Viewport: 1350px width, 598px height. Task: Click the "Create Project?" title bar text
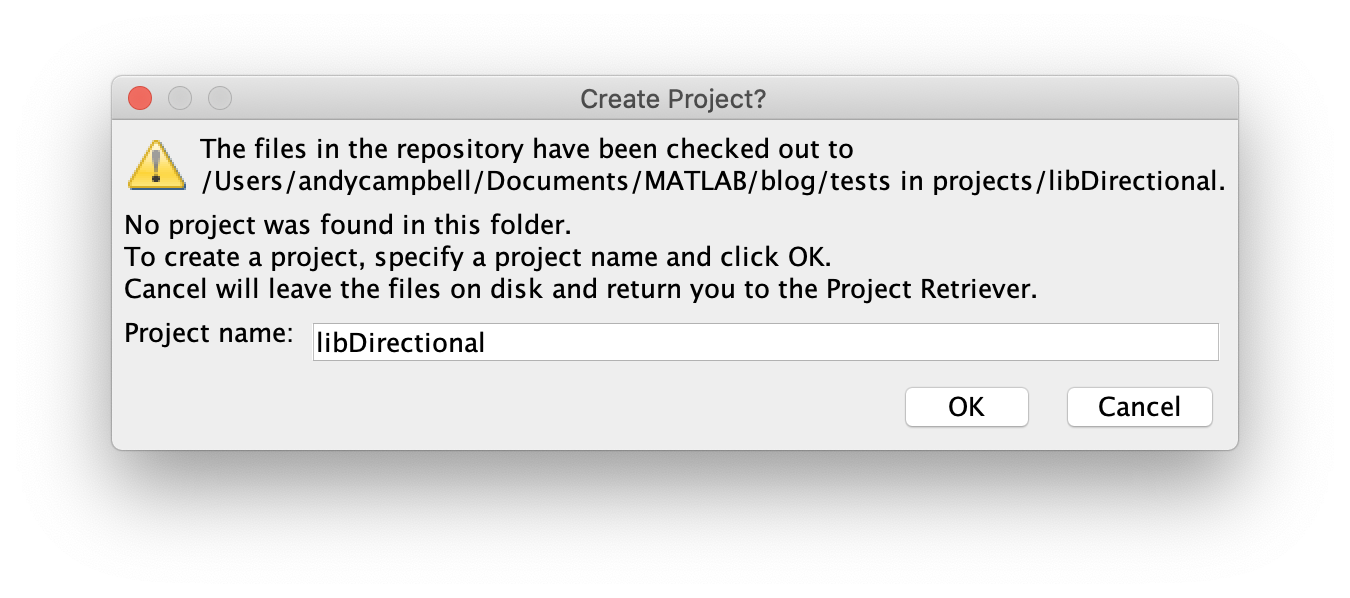tap(673, 99)
